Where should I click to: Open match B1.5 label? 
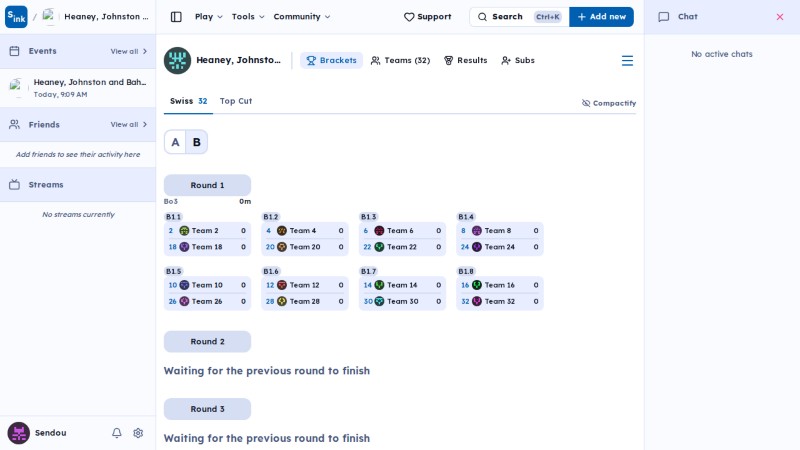[x=173, y=271]
